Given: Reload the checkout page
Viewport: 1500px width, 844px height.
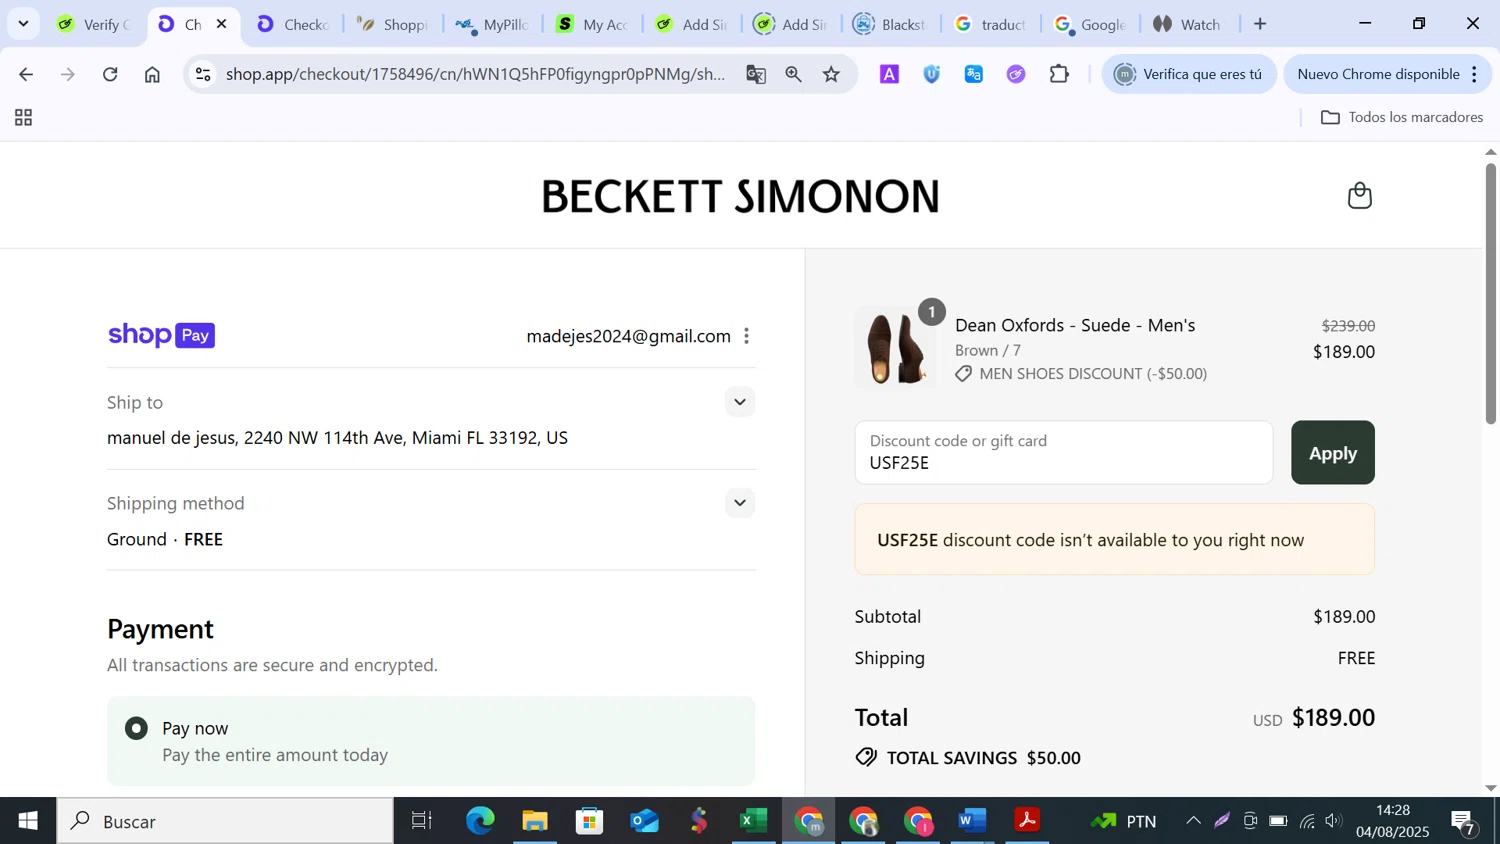Looking at the screenshot, I should click(110, 74).
